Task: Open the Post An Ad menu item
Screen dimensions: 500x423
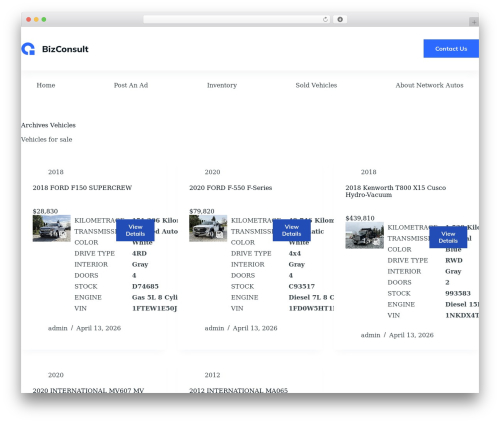Action: click(131, 85)
